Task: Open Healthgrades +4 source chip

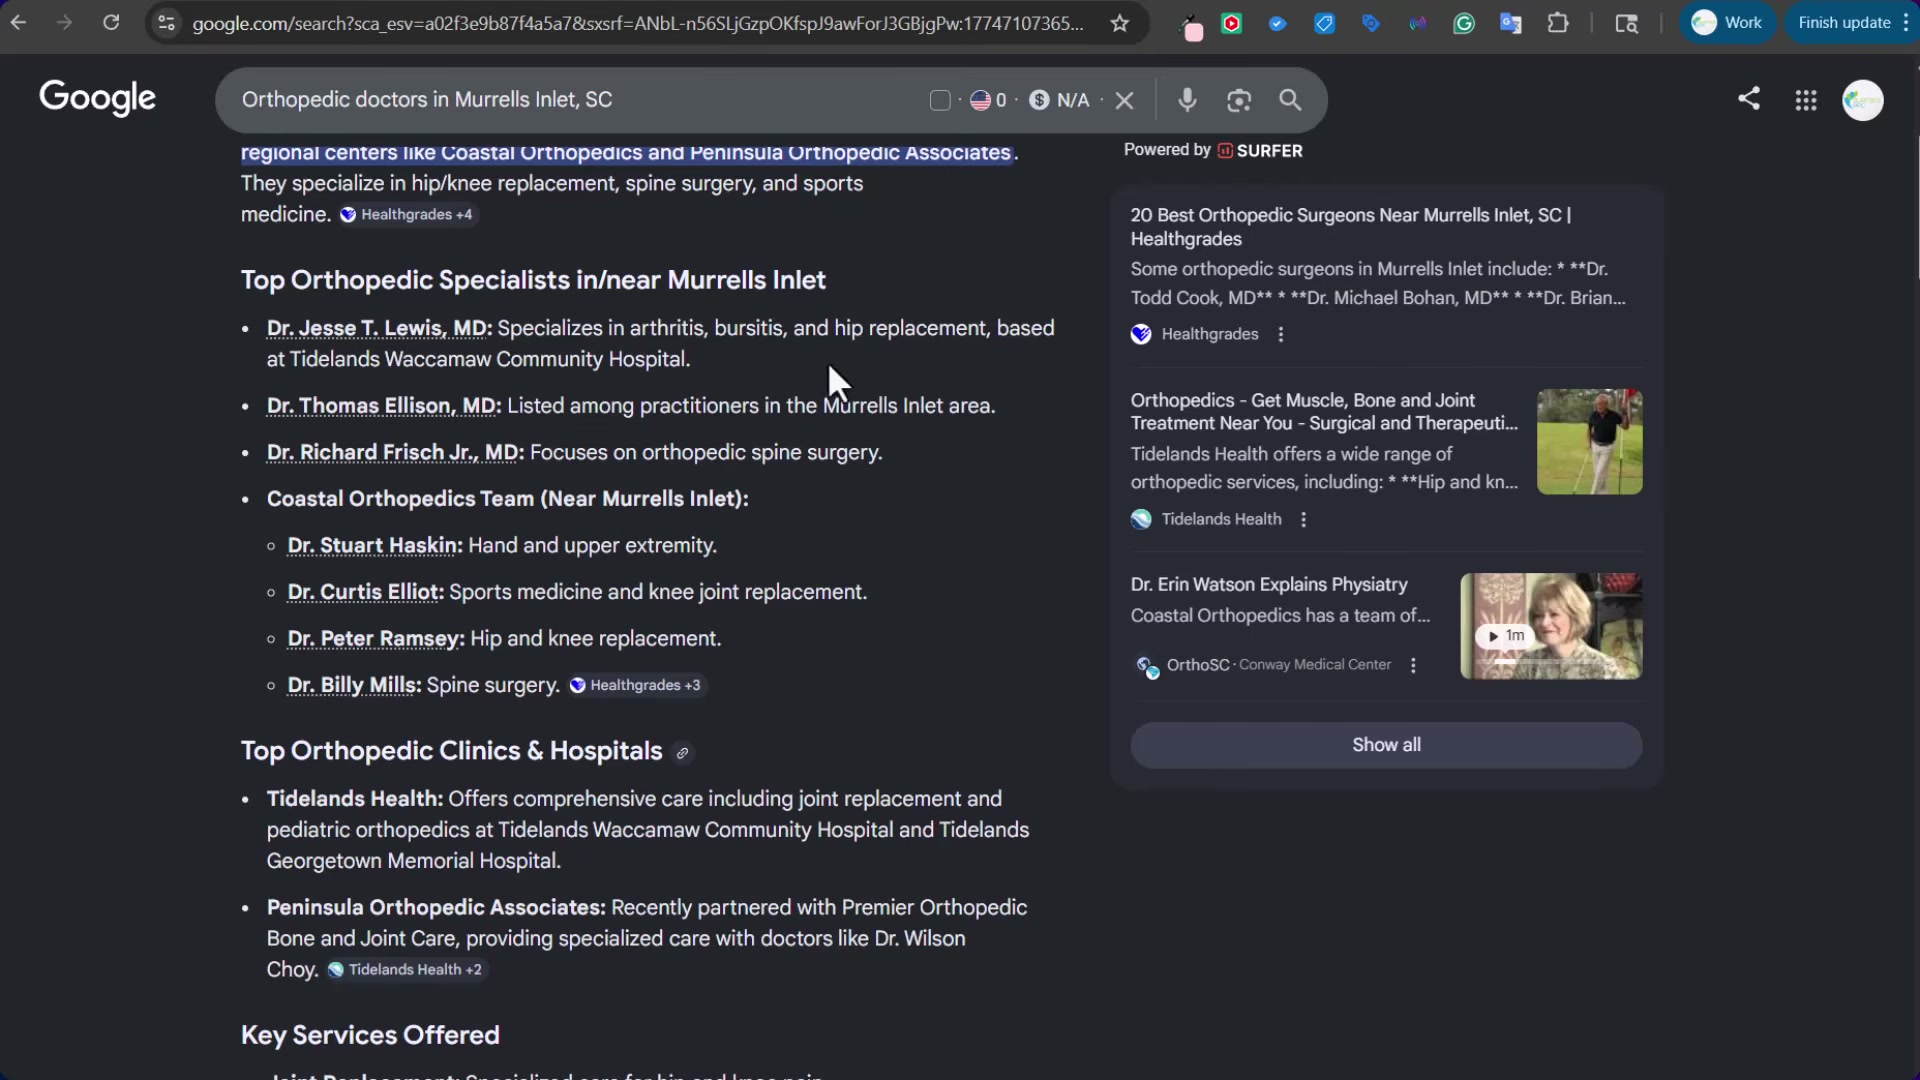Action: 407,215
